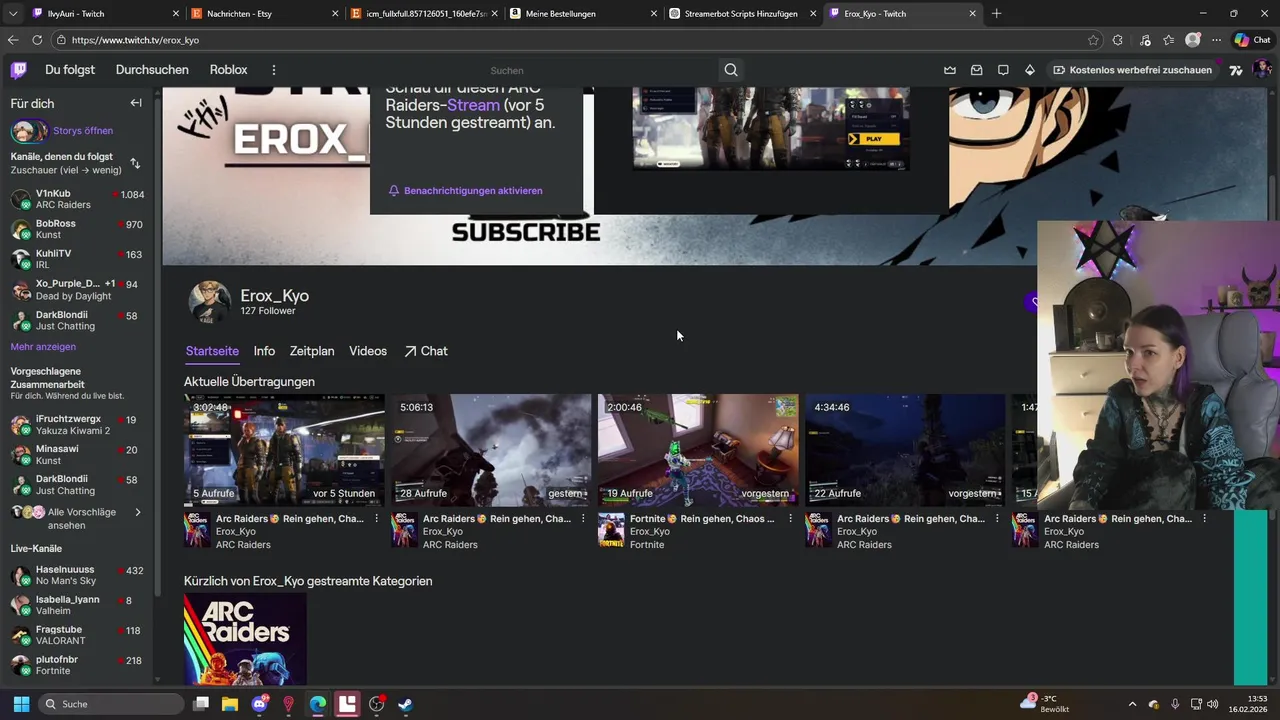Open the whispers speech bubble icon
Screen dimensions: 1280x720
pos(1003,70)
